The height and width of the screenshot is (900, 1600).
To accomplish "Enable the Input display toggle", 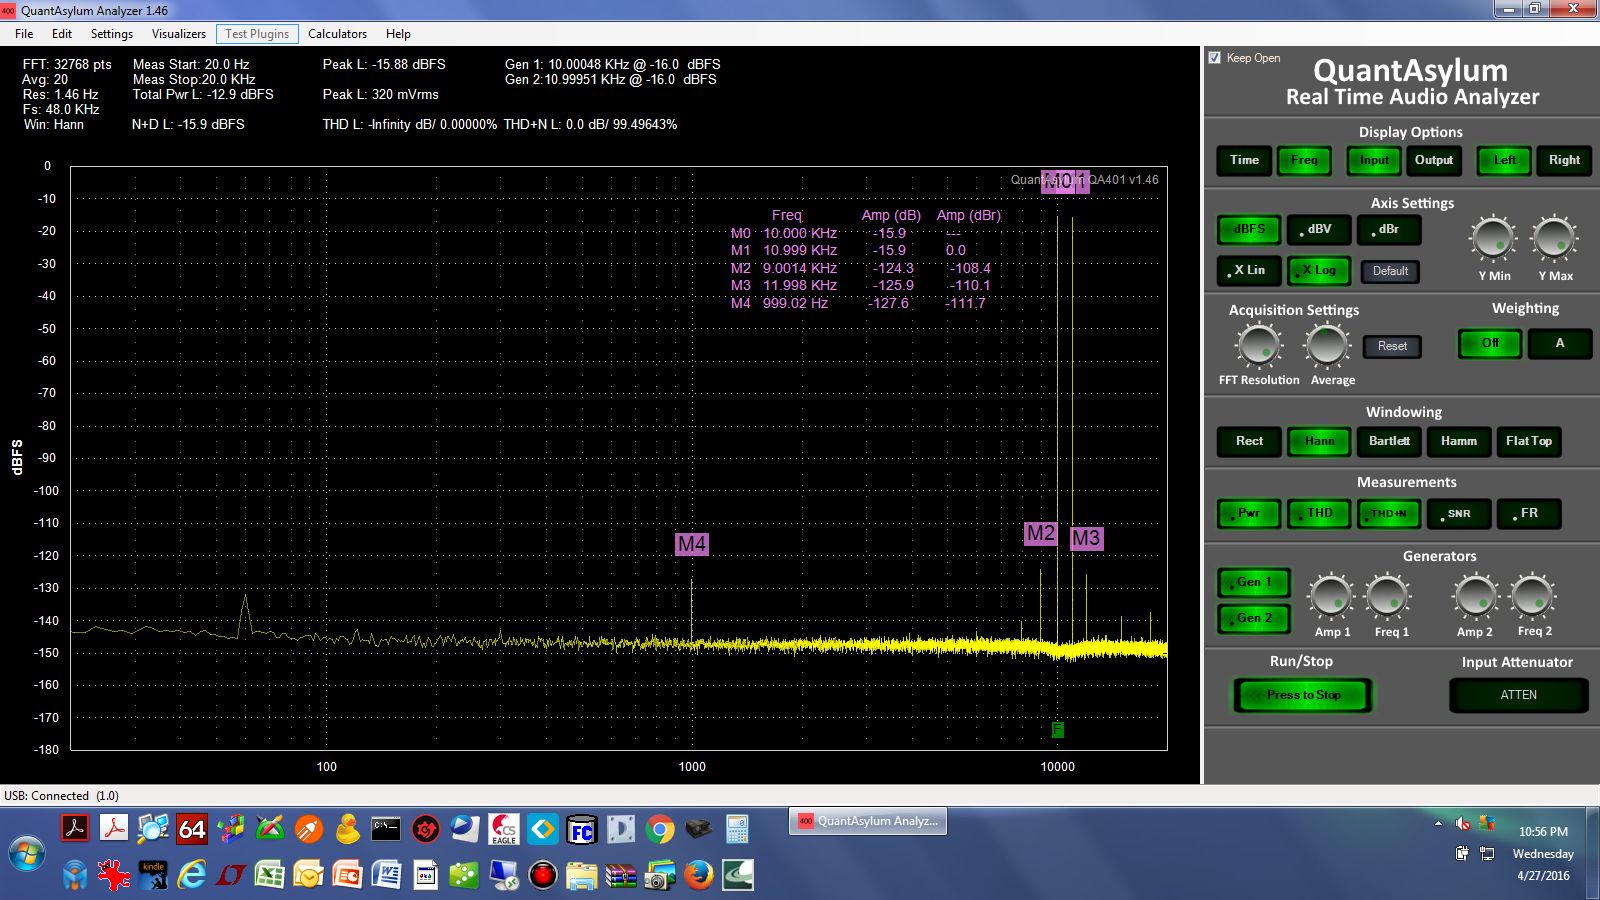I will 1374,160.
